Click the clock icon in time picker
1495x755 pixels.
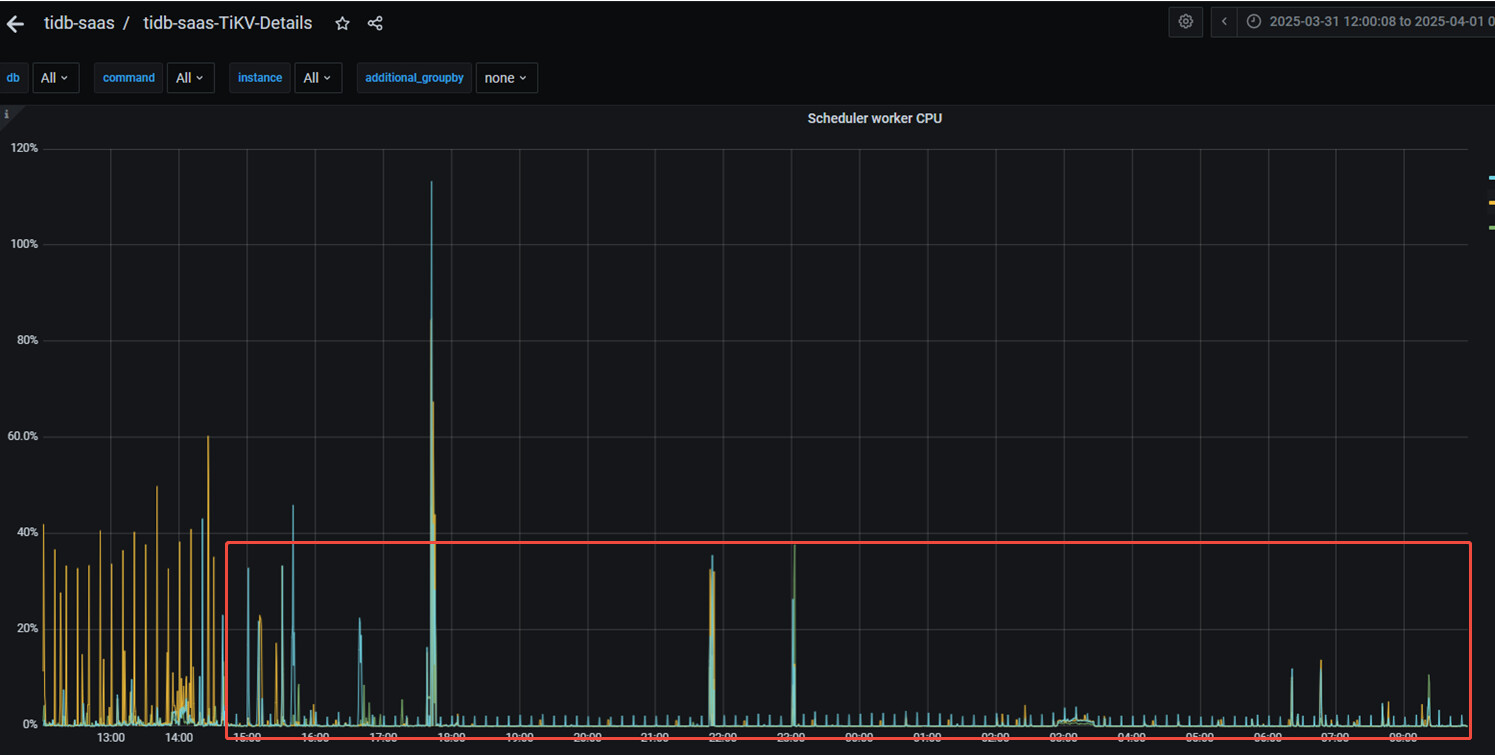(1253, 22)
